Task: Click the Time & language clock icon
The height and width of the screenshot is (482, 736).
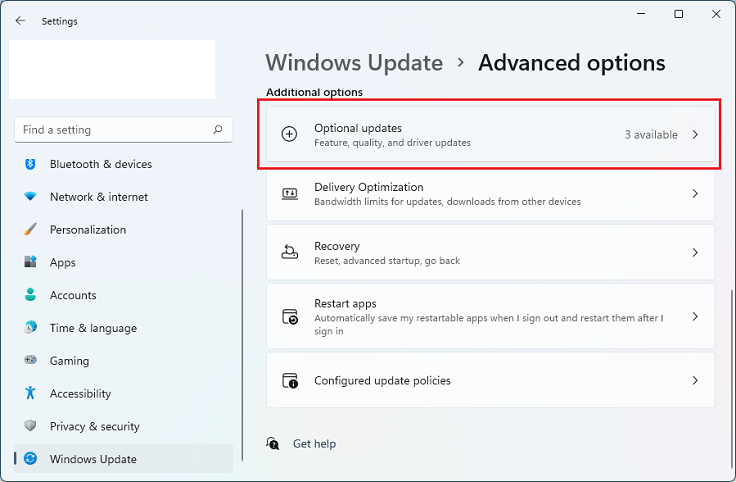Action: 30,328
